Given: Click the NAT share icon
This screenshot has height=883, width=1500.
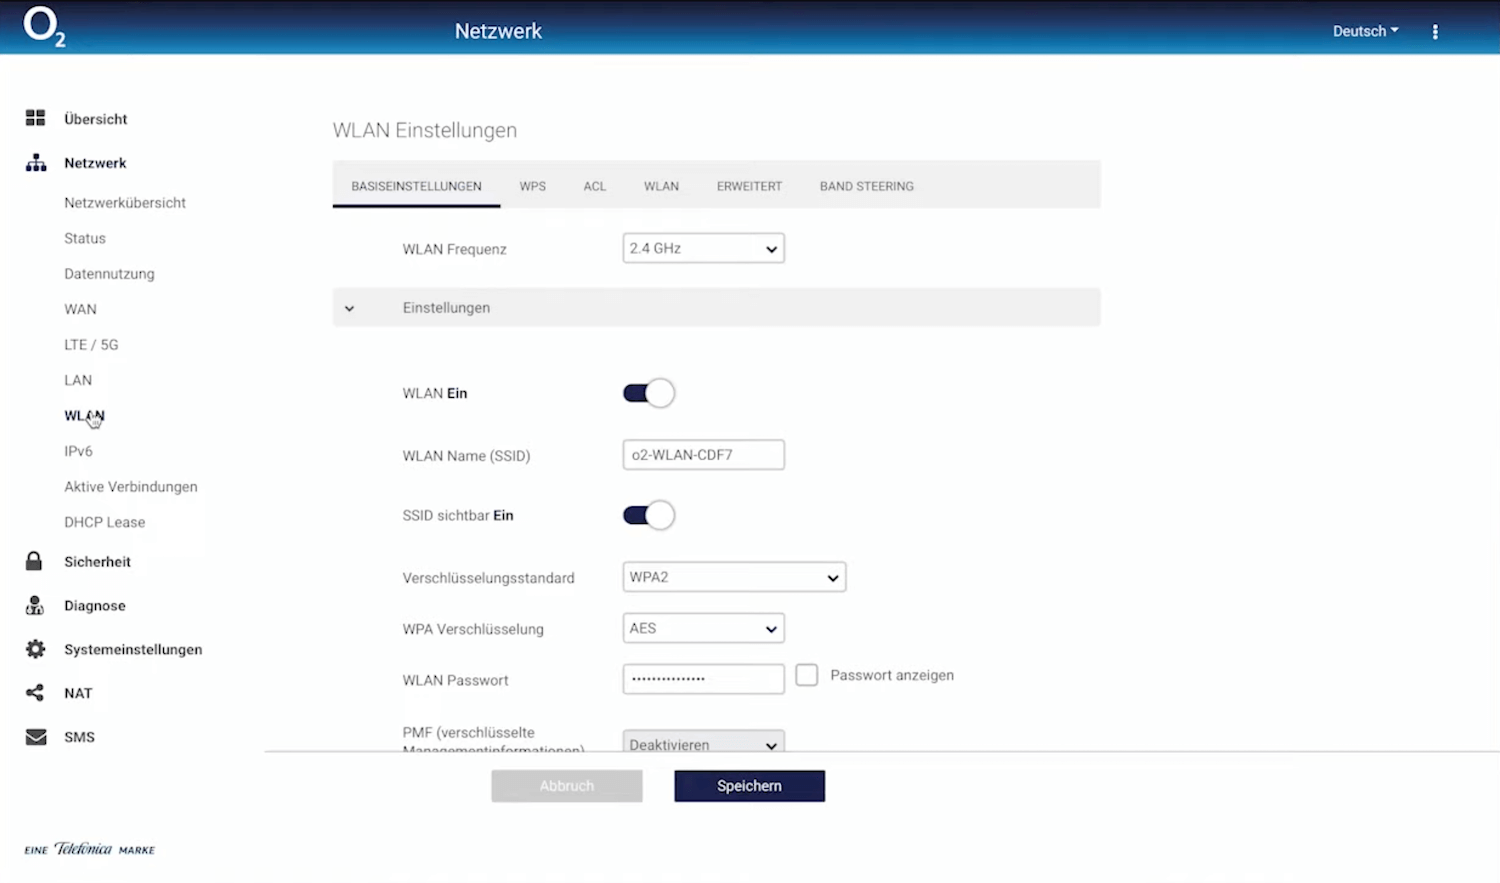Looking at the screenshot, I should click(x=35, y=693).
